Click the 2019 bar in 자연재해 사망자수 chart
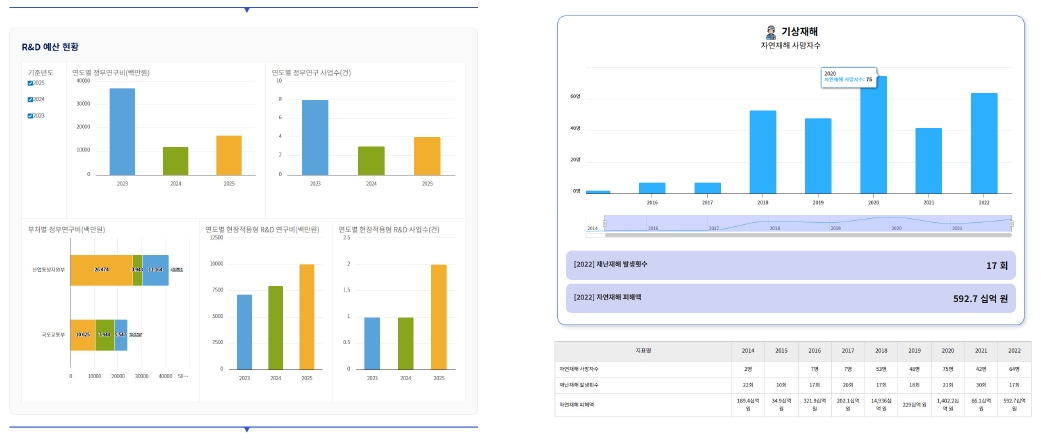This screenshot has width=1041, height=440. click(818, 156)
